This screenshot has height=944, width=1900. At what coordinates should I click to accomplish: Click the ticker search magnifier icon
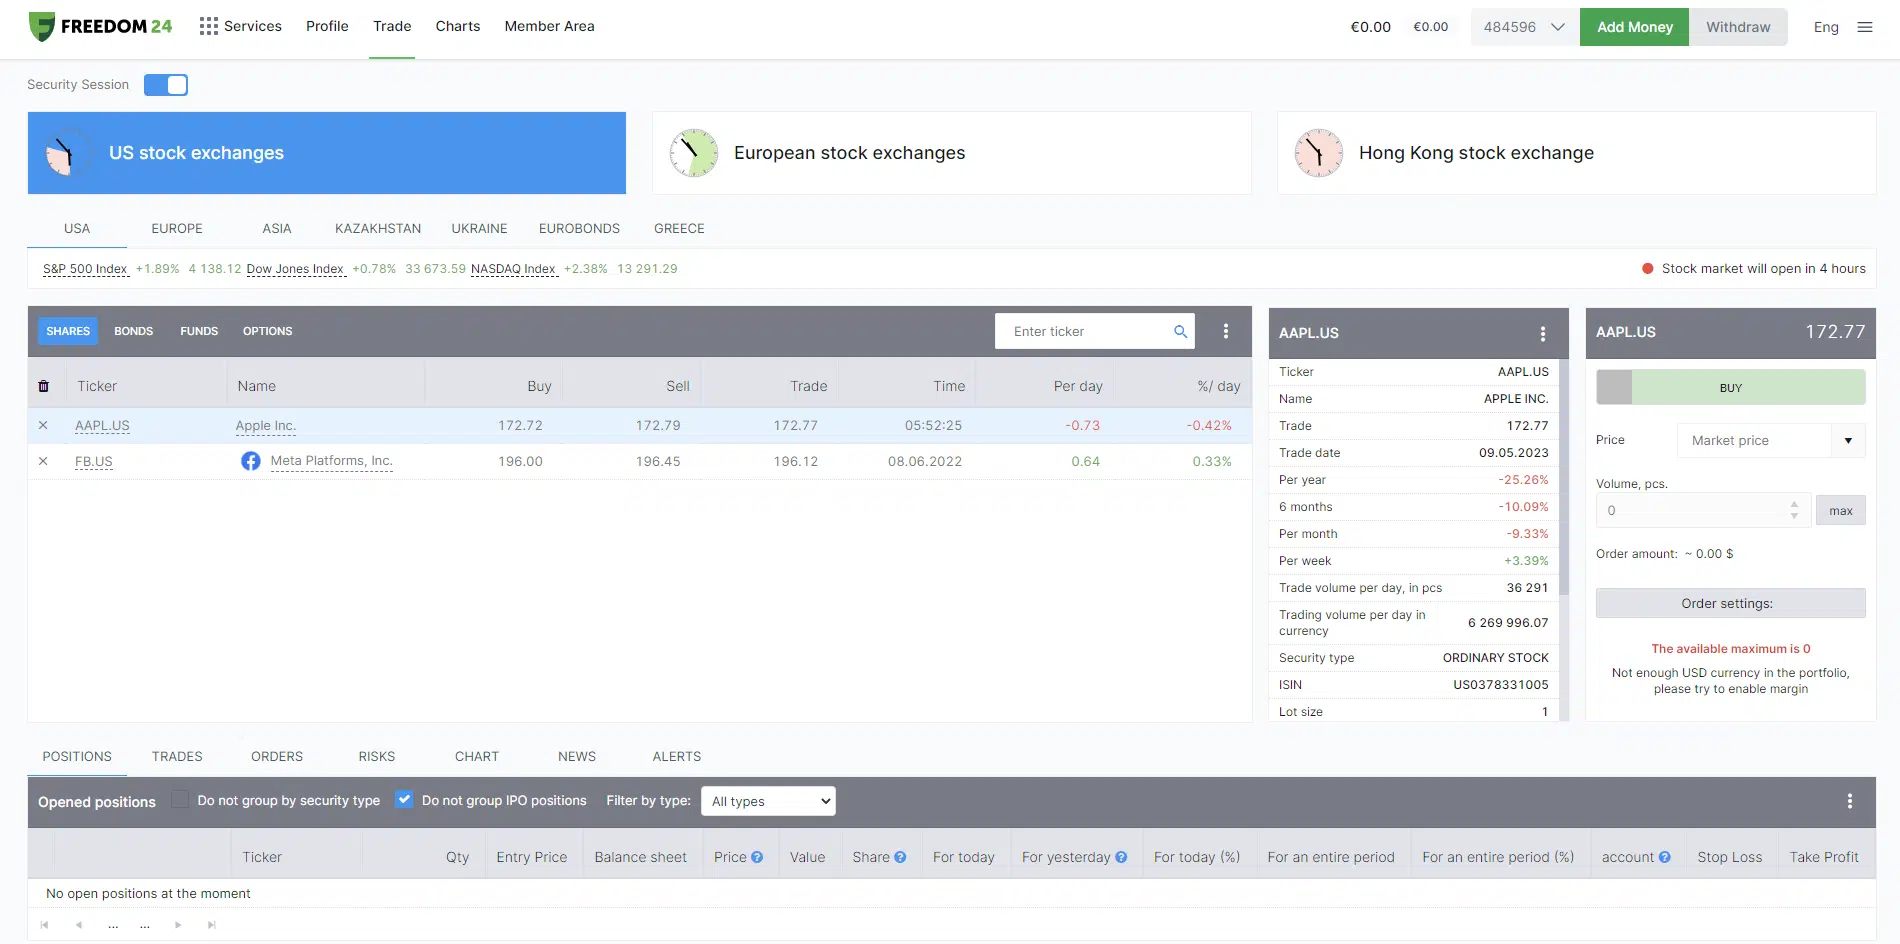click(x=1180, y=331)
